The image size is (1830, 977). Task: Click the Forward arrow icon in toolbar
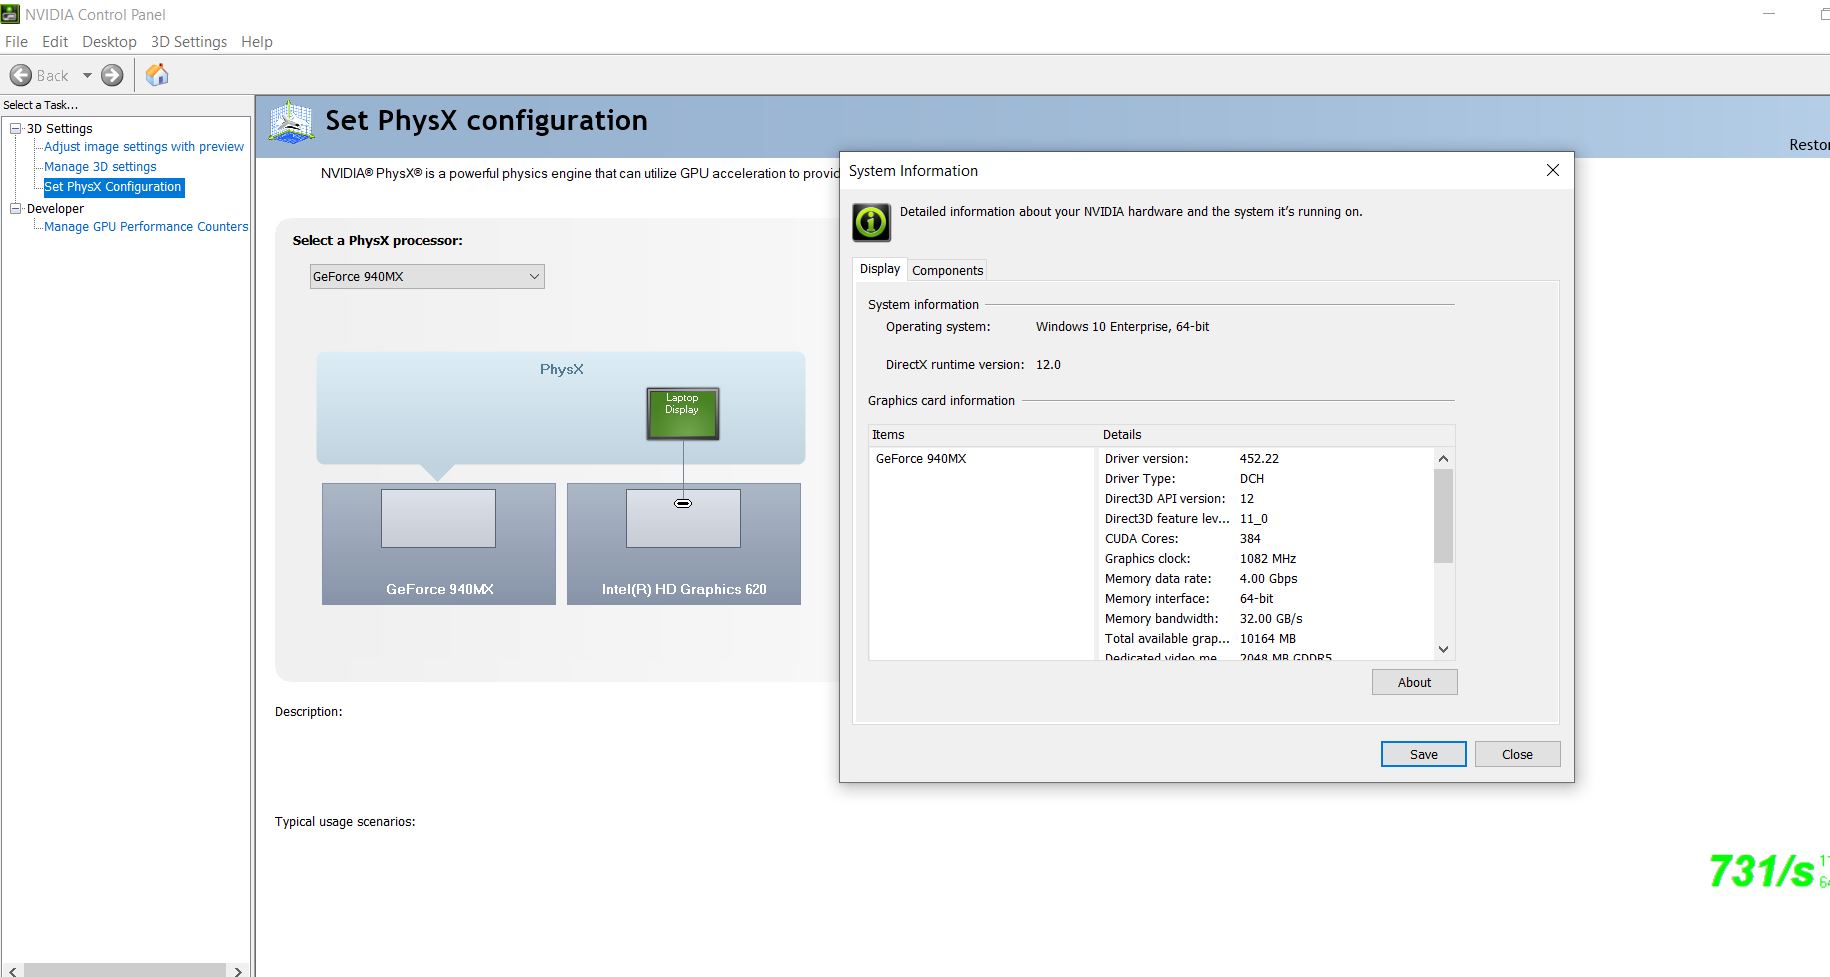tap(112, 75)
